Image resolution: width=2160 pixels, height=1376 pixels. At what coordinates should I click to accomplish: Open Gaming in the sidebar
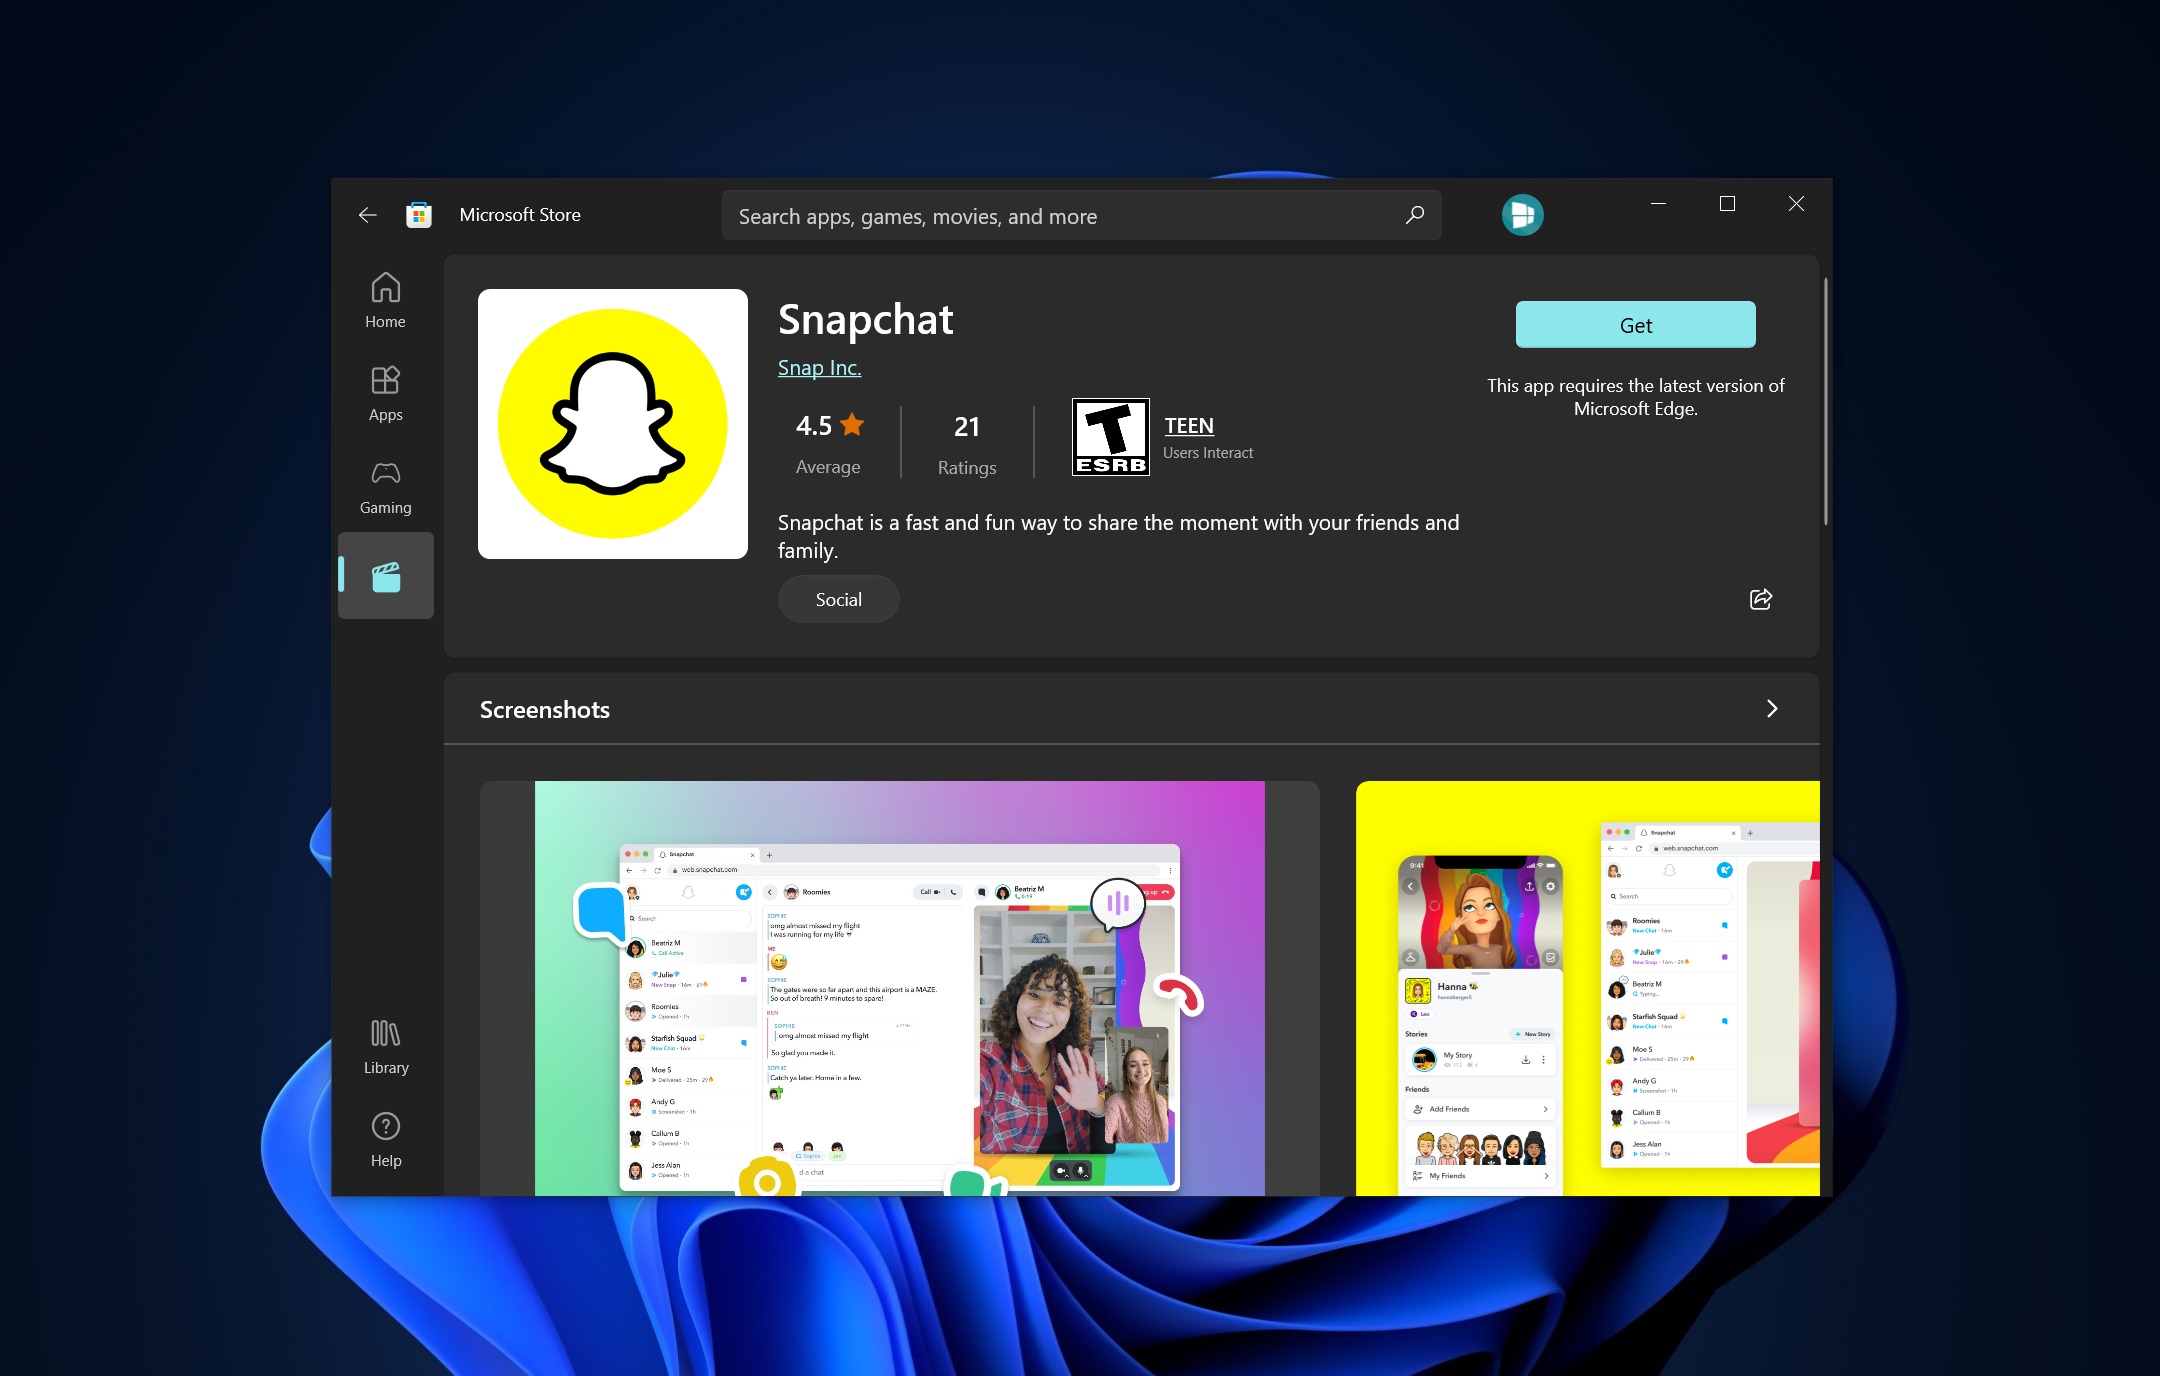(386, 487)
